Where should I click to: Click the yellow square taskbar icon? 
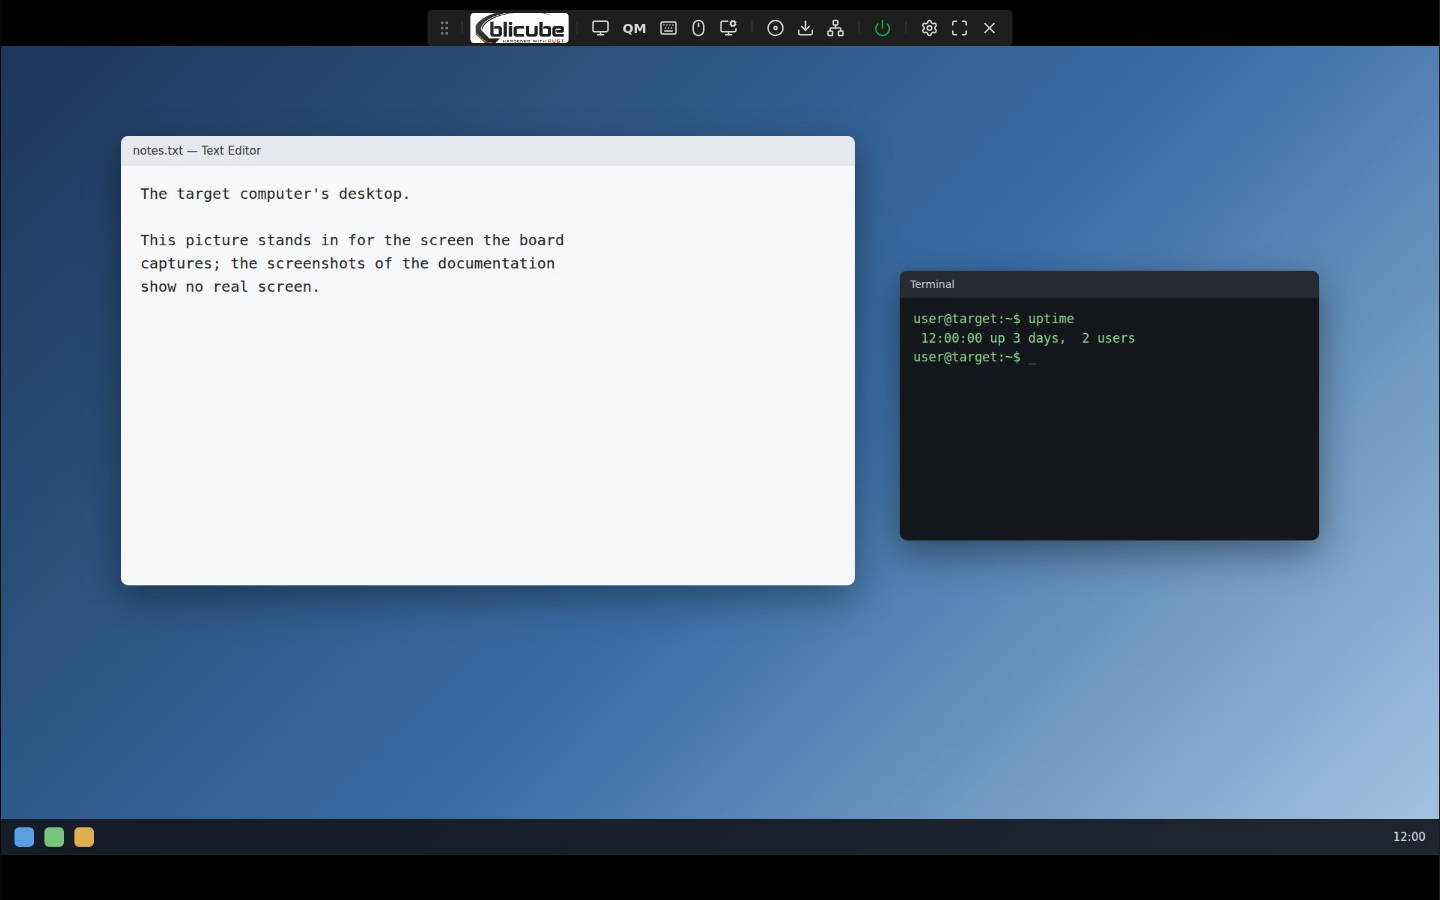(x=84, y=837)
